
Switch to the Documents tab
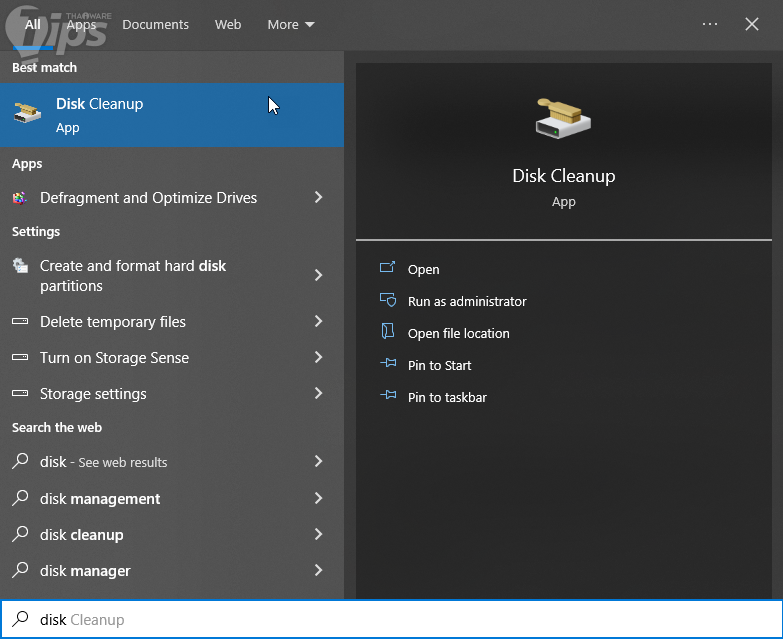coord(155,24)
